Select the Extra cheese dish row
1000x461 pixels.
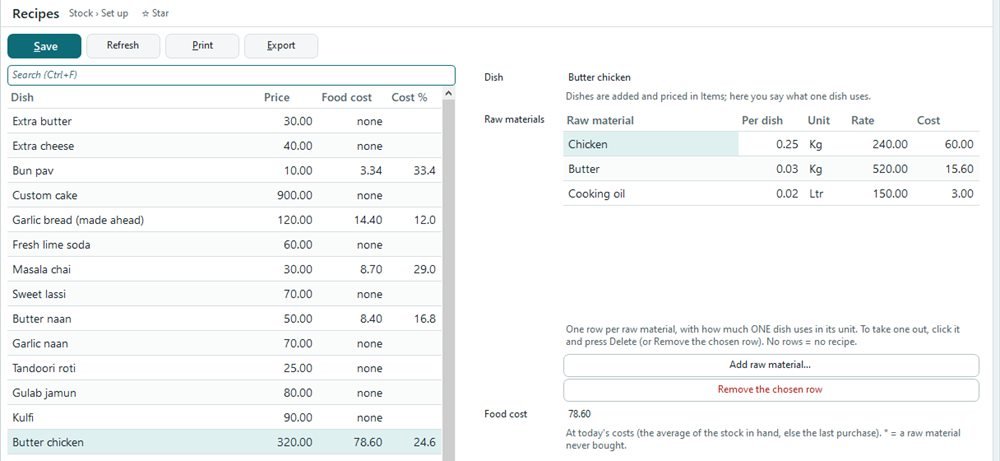[x=224, y=146]
